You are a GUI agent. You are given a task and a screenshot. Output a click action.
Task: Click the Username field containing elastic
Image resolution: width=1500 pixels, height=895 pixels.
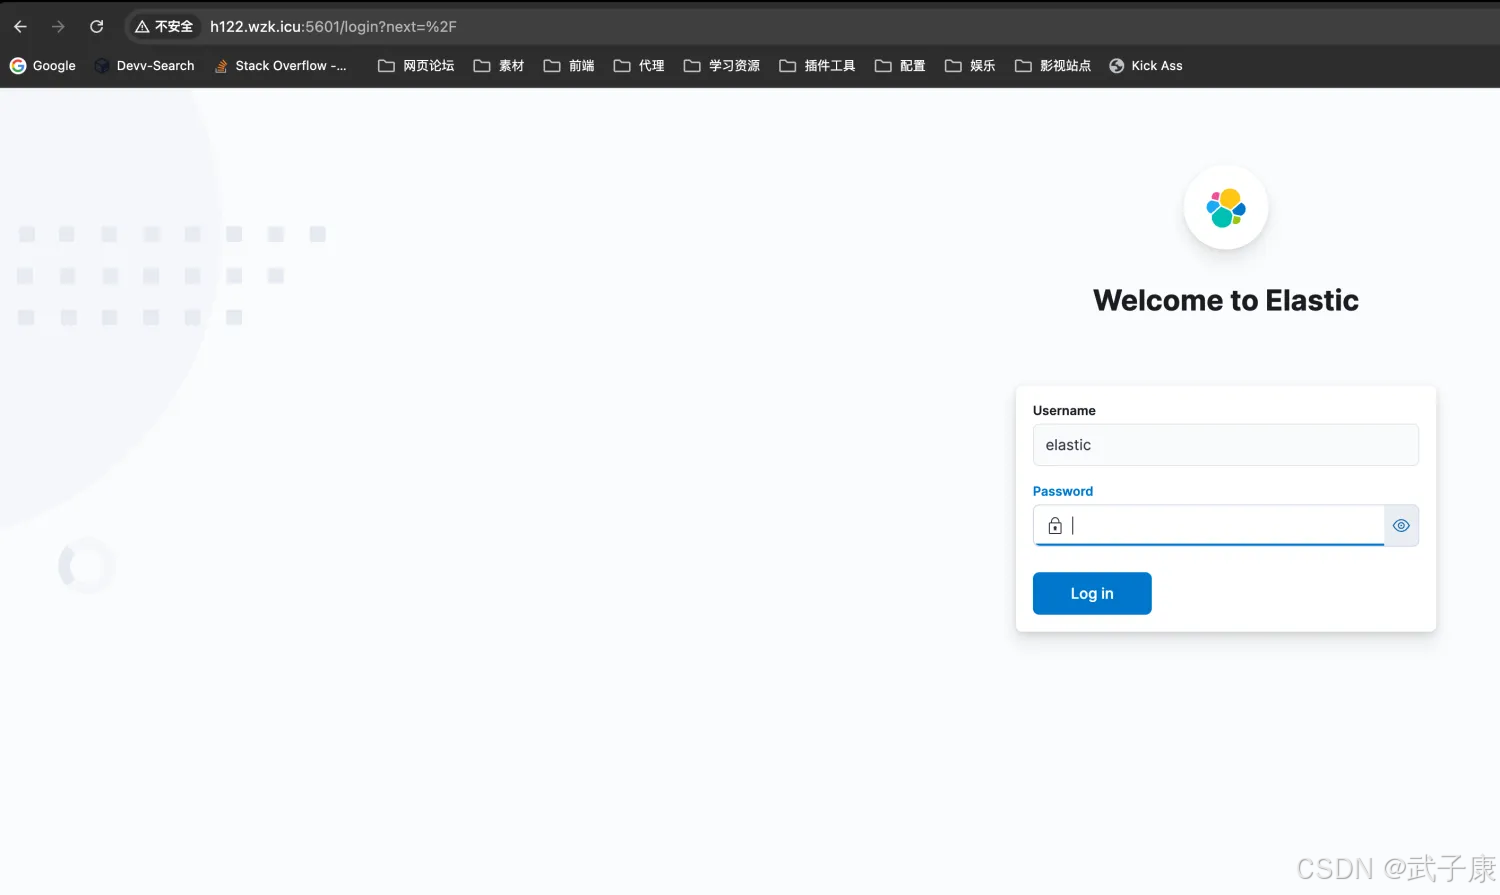coord(1225,445)
